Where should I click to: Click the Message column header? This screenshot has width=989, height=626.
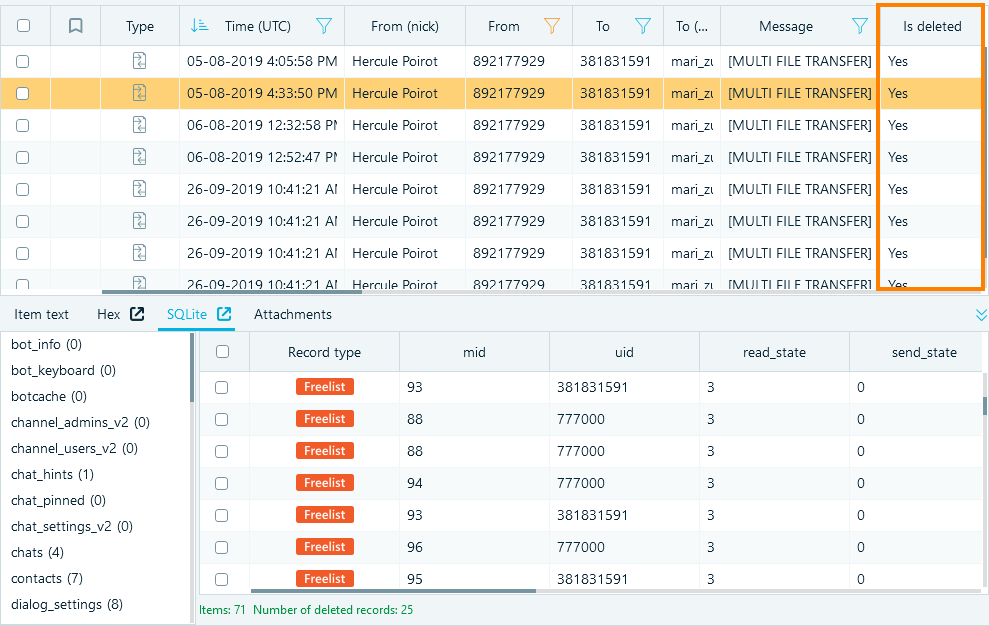[x=786, y=26]
